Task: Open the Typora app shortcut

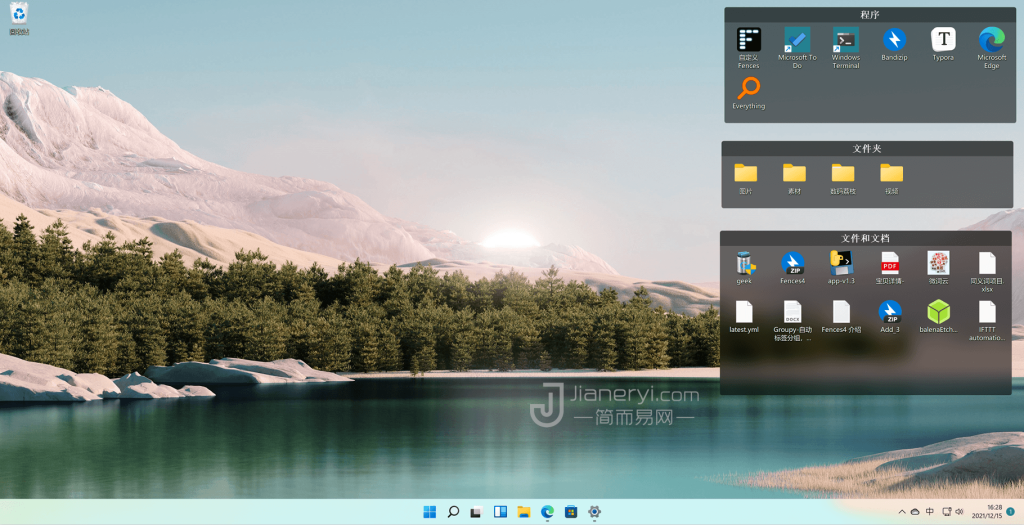Action: (943, 40)
